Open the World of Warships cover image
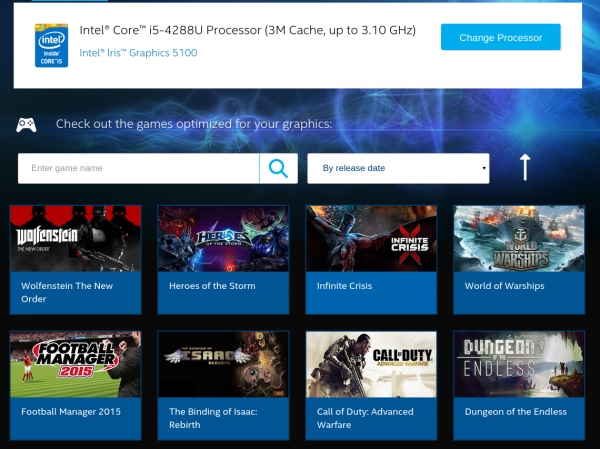This screenshot has height=449, width=600. coord(519,239)
